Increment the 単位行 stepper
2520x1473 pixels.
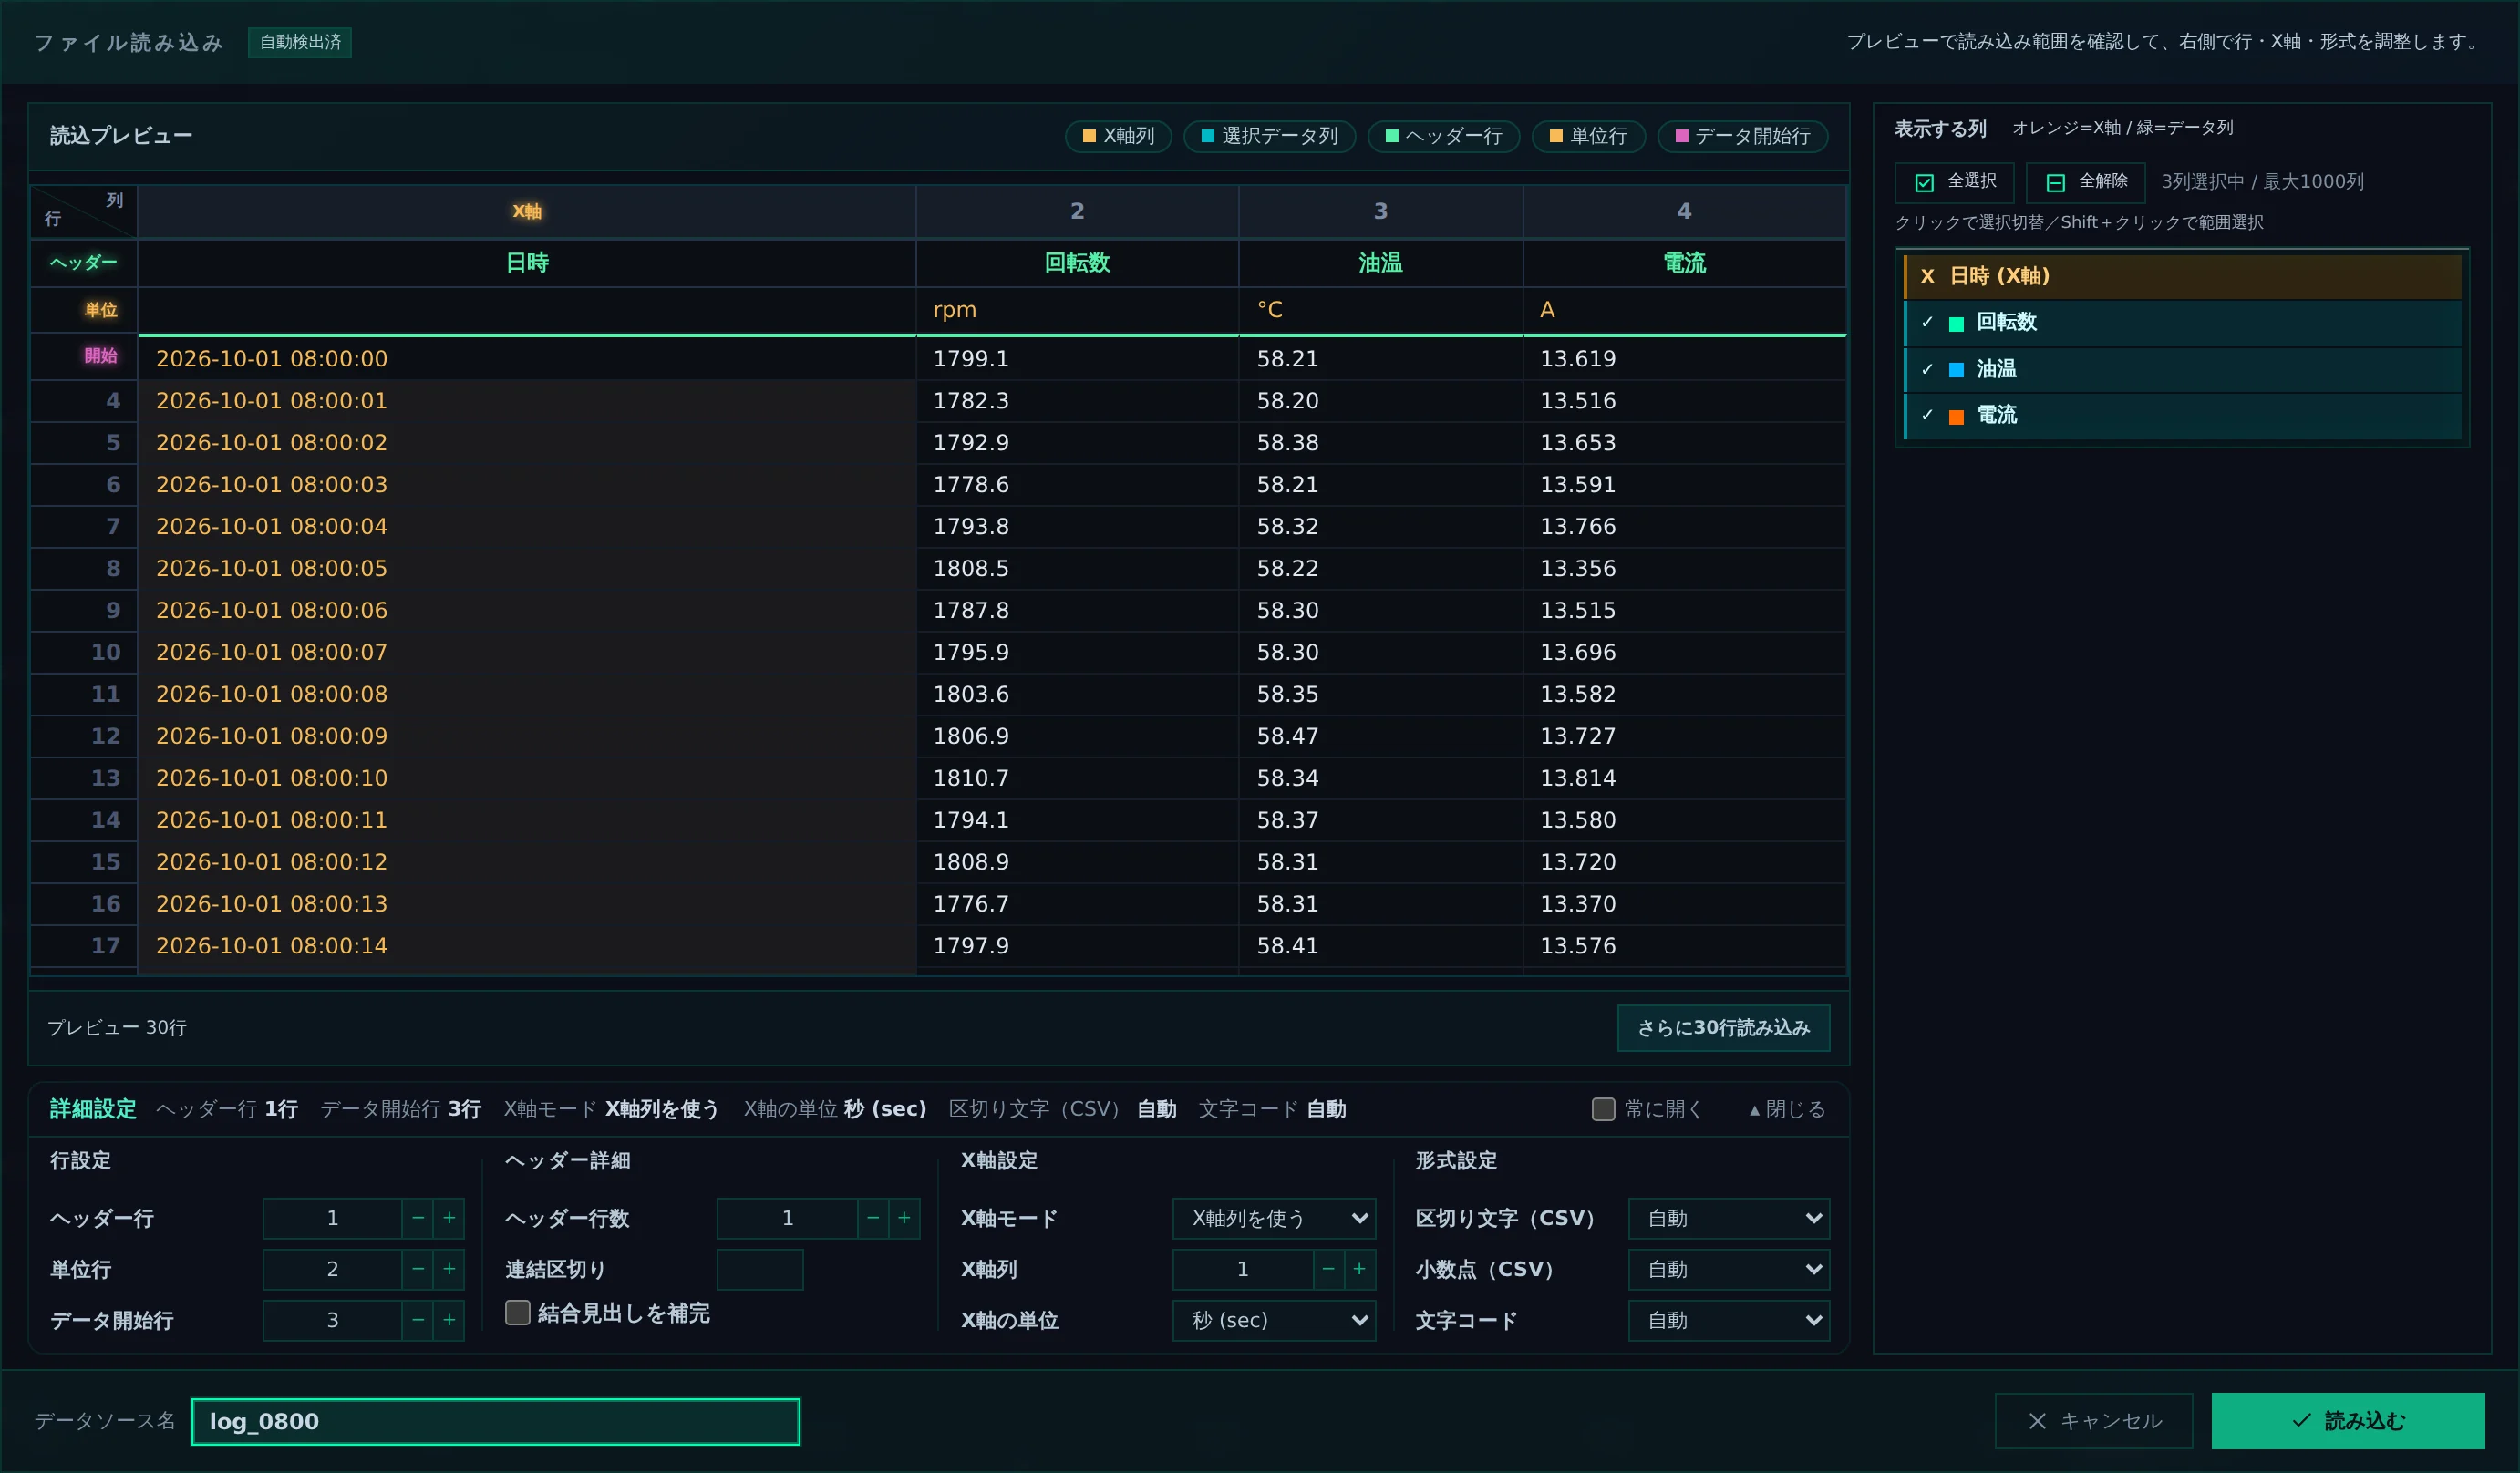(x=449, y=1269)
